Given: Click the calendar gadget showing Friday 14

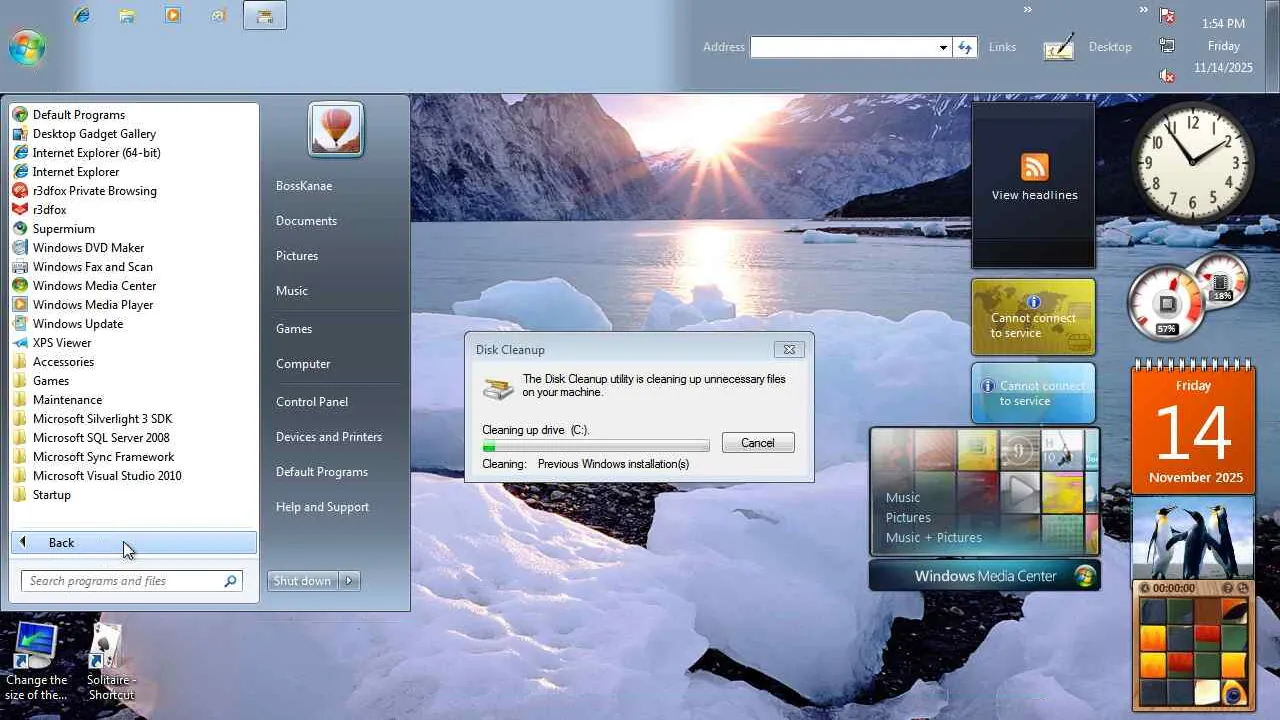Looking at the screenshot, I should pos(1193,427).
